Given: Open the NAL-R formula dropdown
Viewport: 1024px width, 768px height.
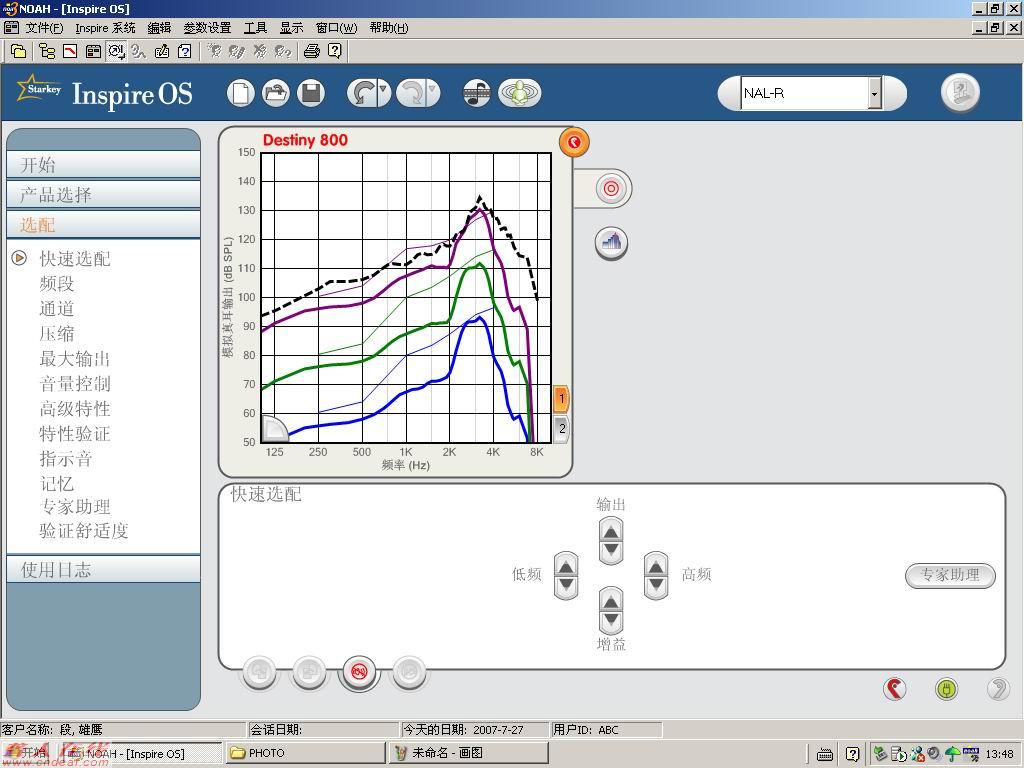Looking at the screenshot, I should (x=874, y=93).
